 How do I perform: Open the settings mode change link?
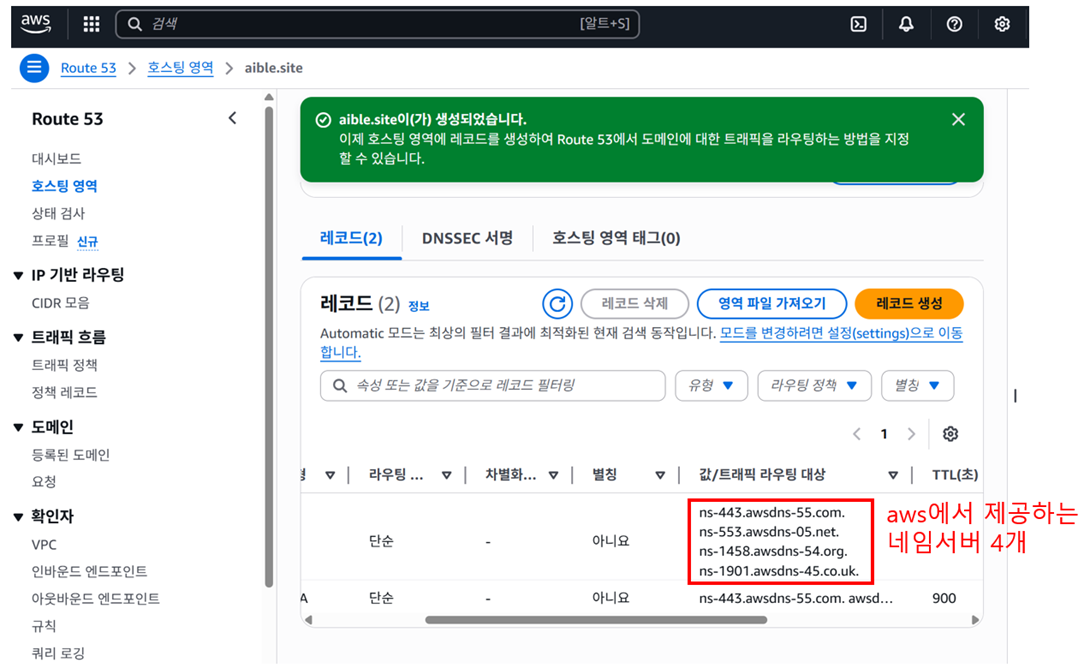coord(840,333)
